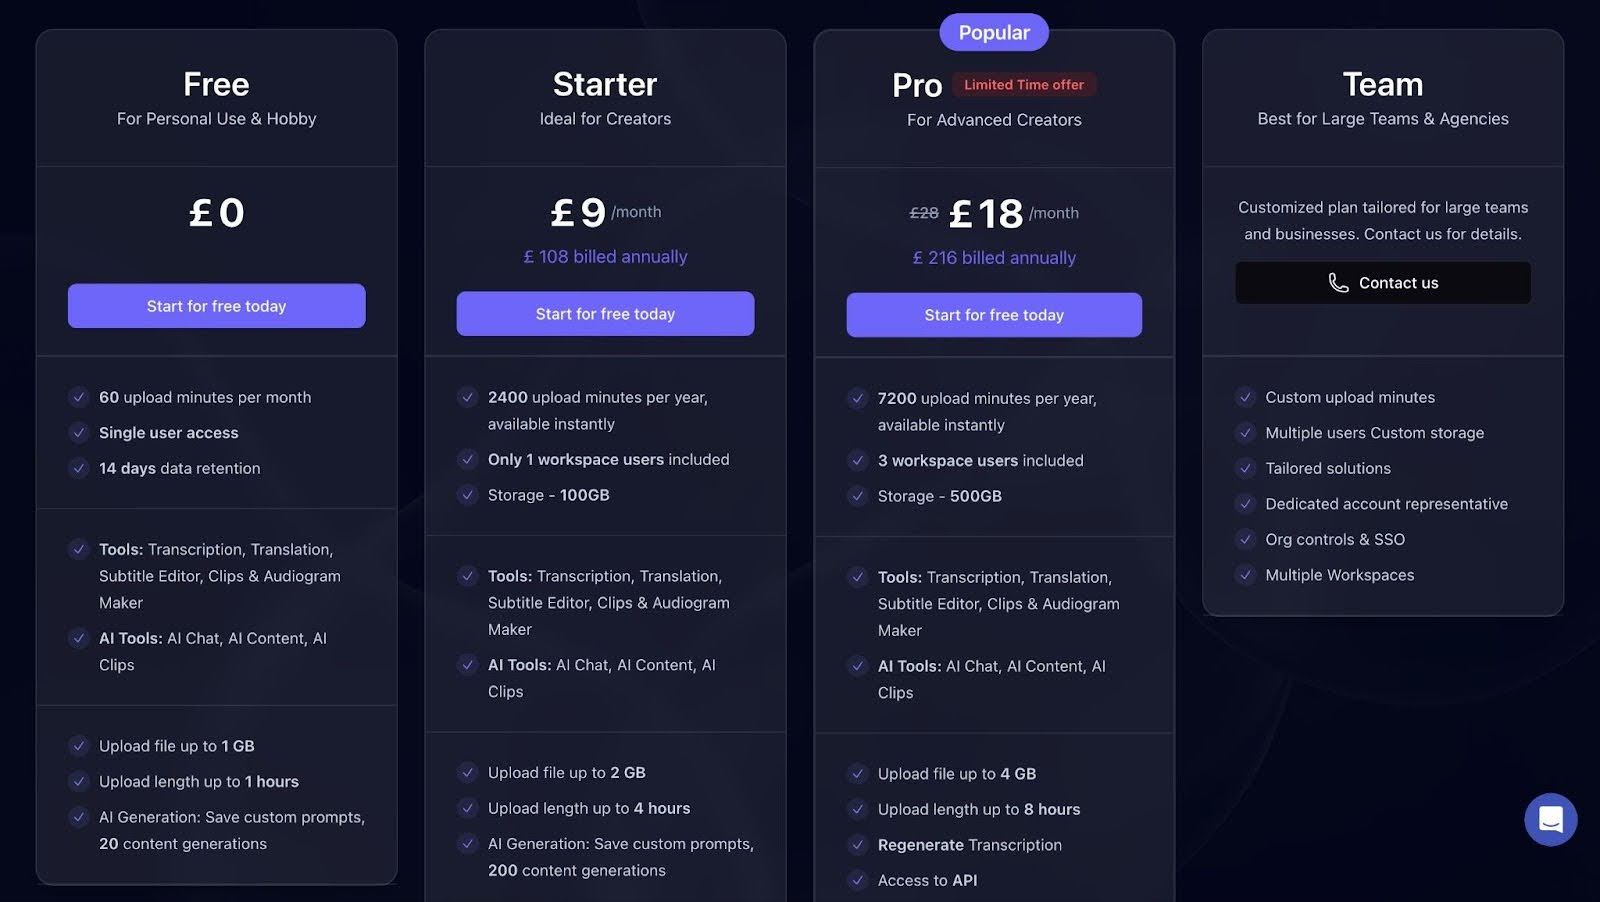Open the chat support widget icon

point(1550,820)
